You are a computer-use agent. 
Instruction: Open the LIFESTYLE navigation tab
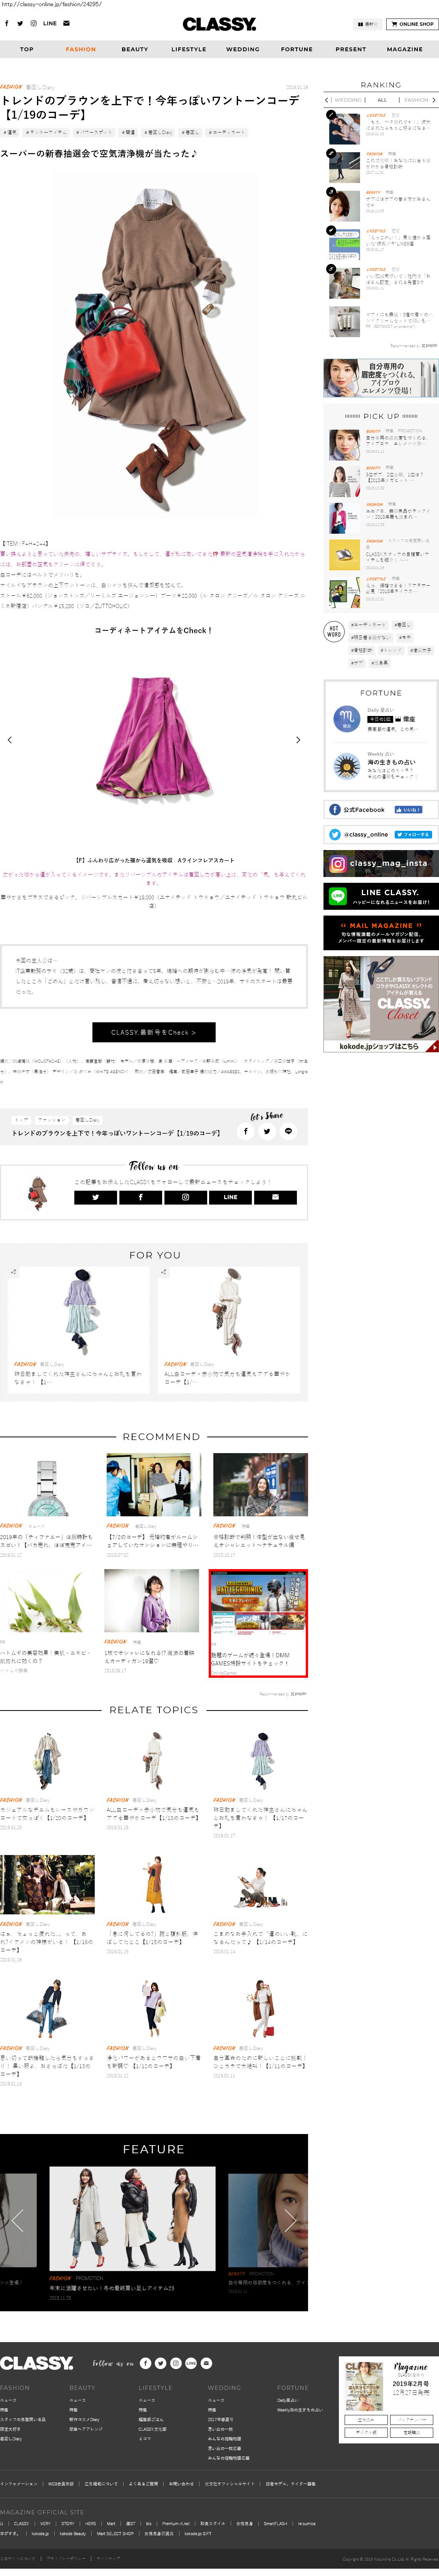pos(189,49)
